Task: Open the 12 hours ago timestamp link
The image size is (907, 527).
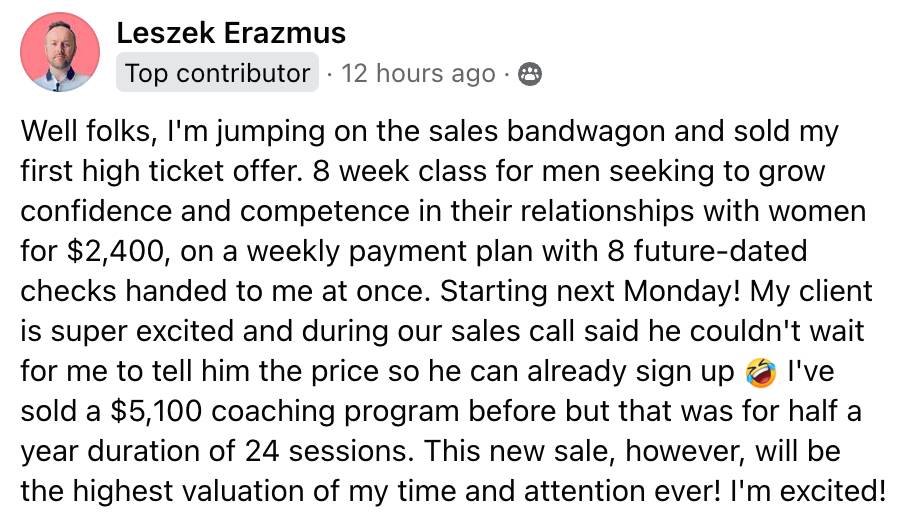Action: [x=418, y=73]
